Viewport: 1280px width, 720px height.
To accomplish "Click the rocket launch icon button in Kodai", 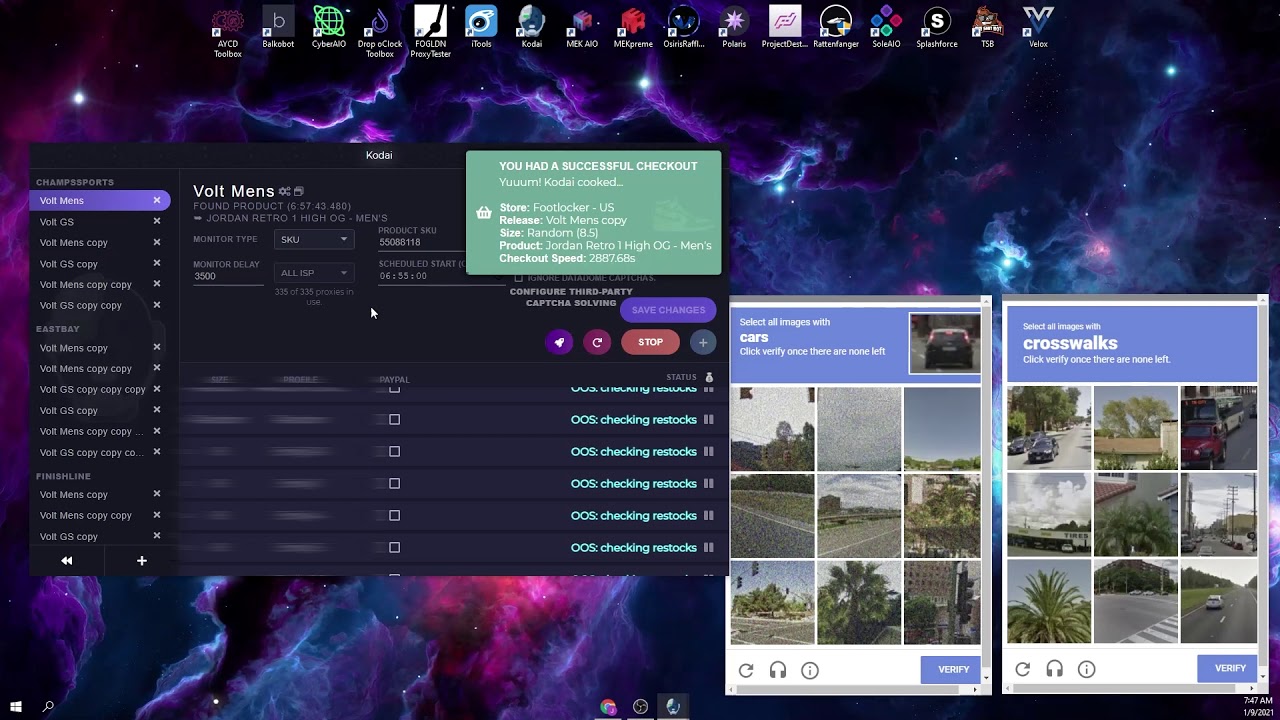I will click(559, 342).
